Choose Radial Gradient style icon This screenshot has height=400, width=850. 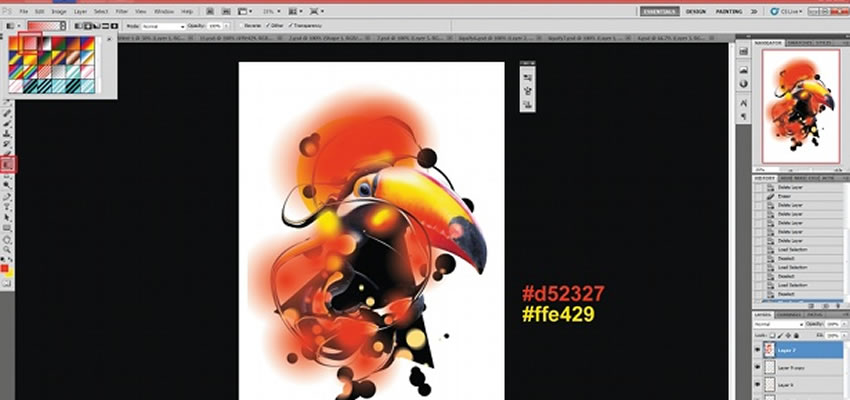pyautogui.click(x=87, y=26)
